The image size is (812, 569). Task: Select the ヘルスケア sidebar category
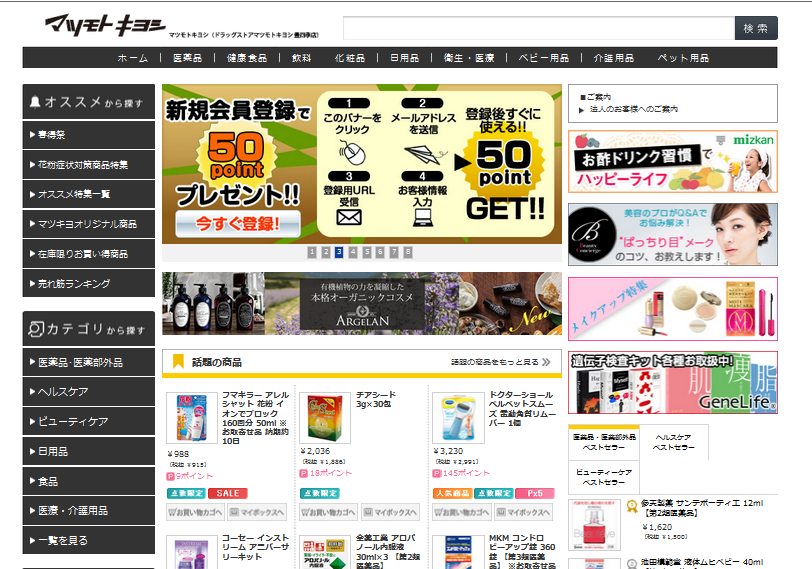(x=89, y=392)
